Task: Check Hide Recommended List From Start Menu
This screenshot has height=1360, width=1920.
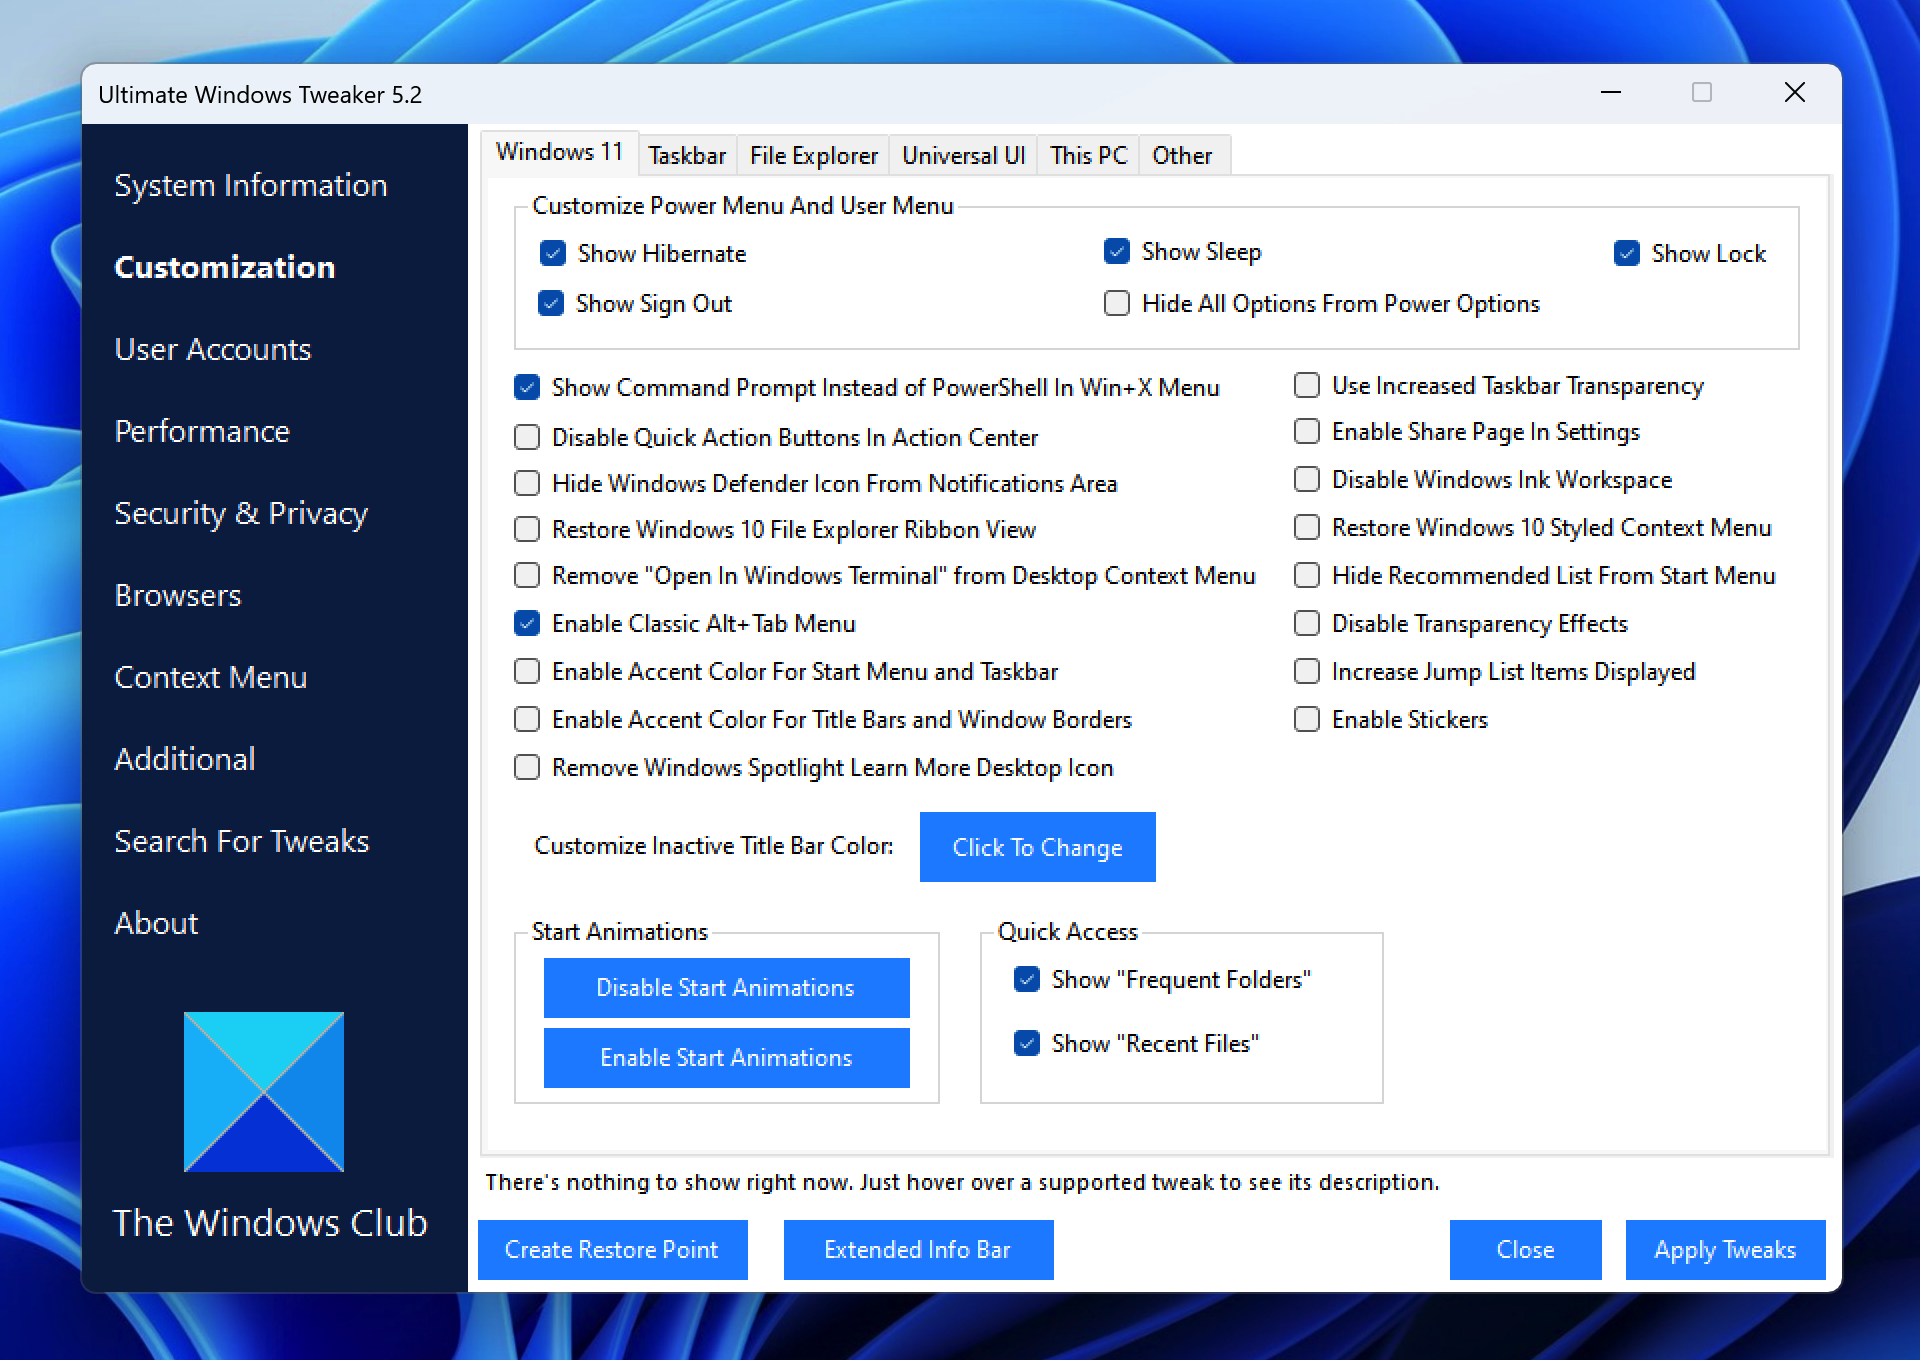Action: (x=1307, y=575)
